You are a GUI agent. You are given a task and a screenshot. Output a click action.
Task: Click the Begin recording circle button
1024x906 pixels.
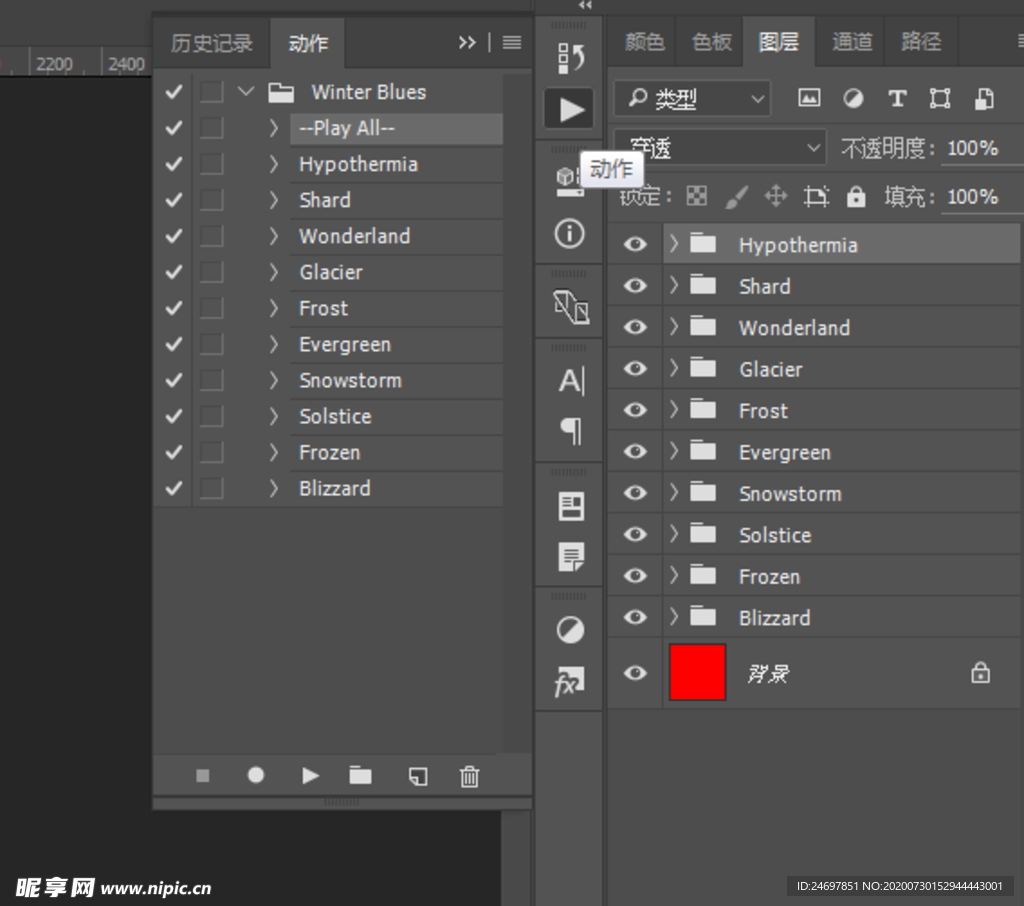(256, 776)
